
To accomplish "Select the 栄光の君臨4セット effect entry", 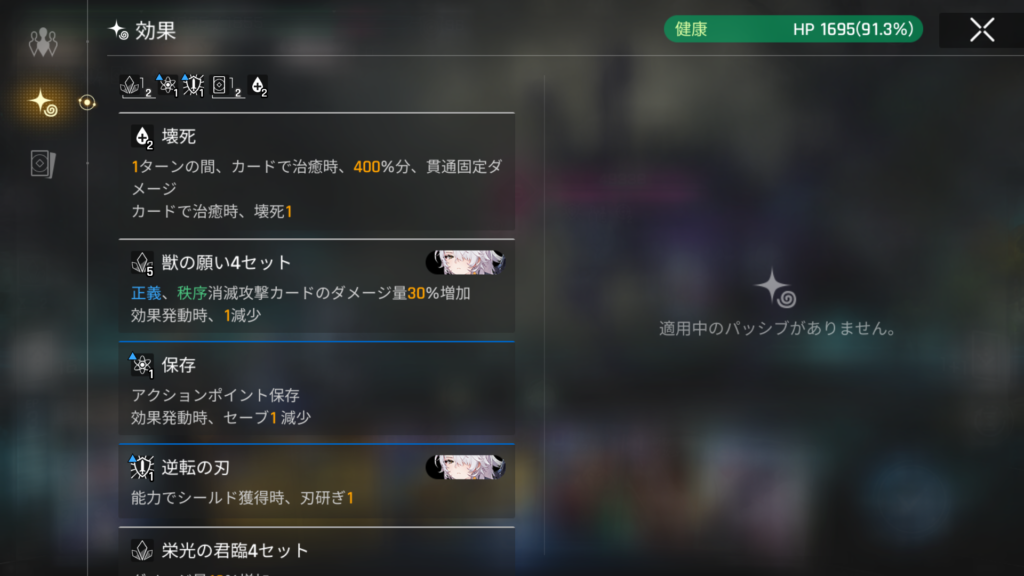I will (317, 552).
